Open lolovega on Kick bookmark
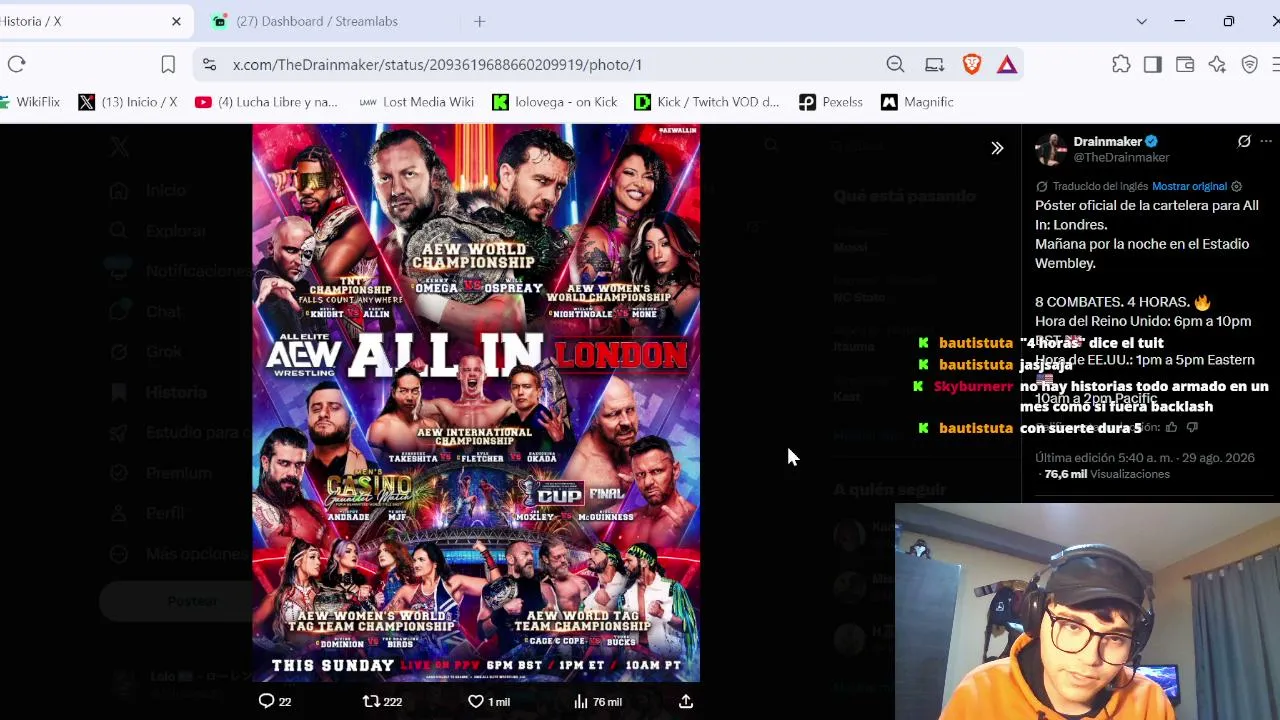 [x=555, y=102]
